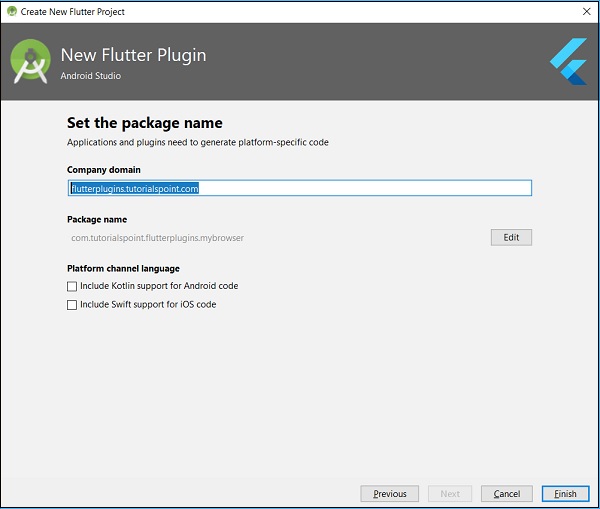The height and width of the screenshot is (509, 600).
Task: Click the 'Company domain' label
Action: pyautogui.click(x=104, y=170)
